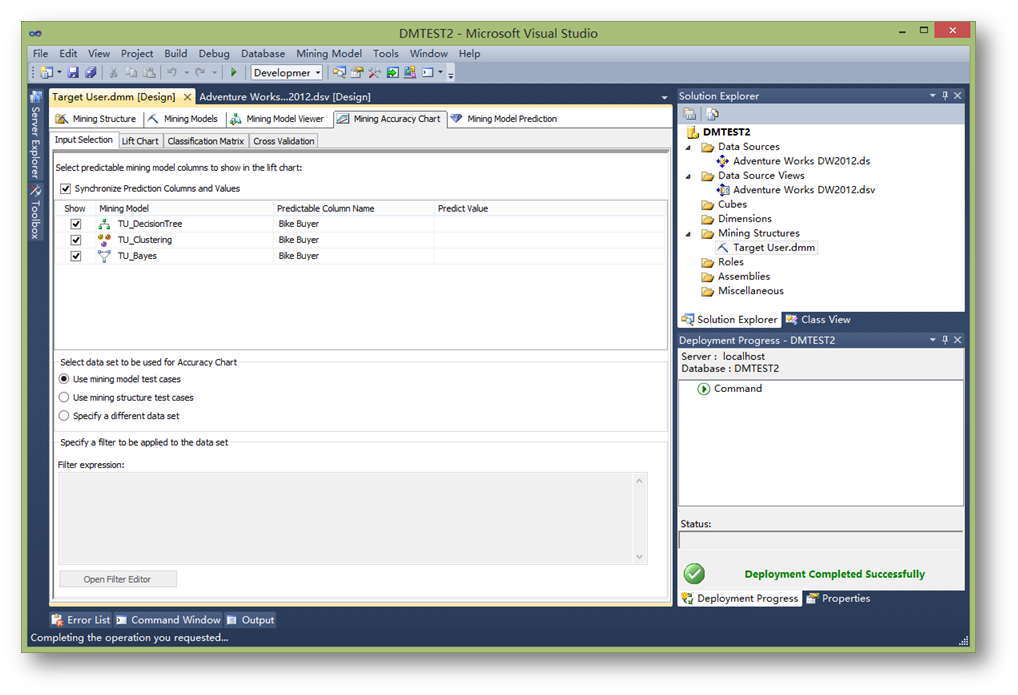Image resolution: width=1018 pixels, height=695 pixels.
Task: Click the Open Filter Editor button
Action: click(x=117, y=579)
